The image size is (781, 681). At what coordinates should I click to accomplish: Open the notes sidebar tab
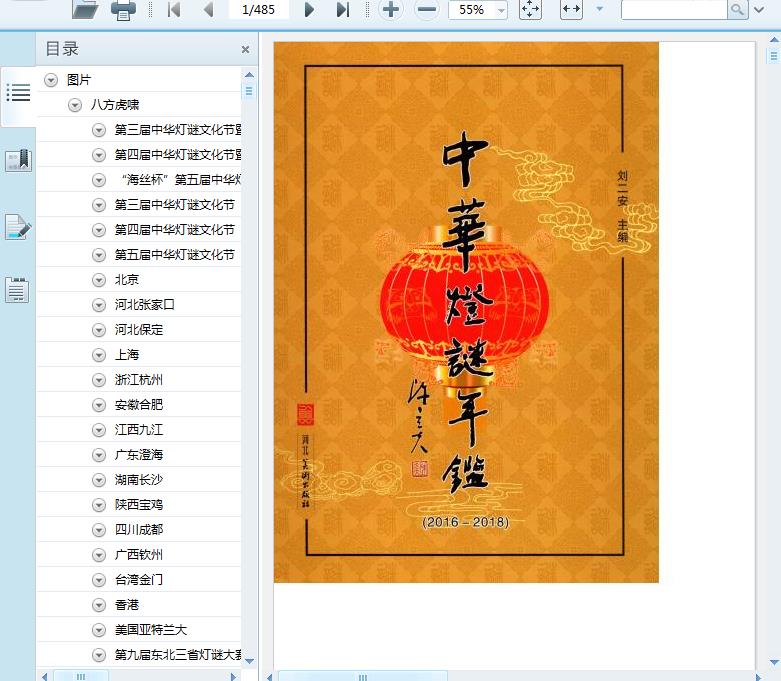click(17, 290)
